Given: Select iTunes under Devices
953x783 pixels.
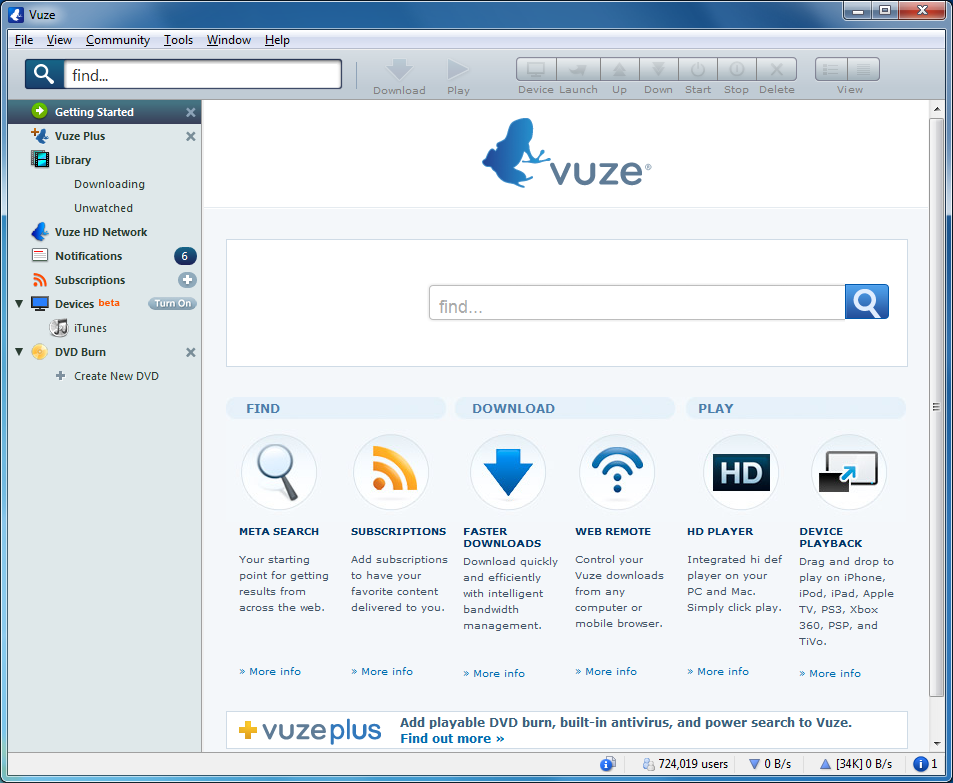Looking at the screenshot, I should point(90,328).
